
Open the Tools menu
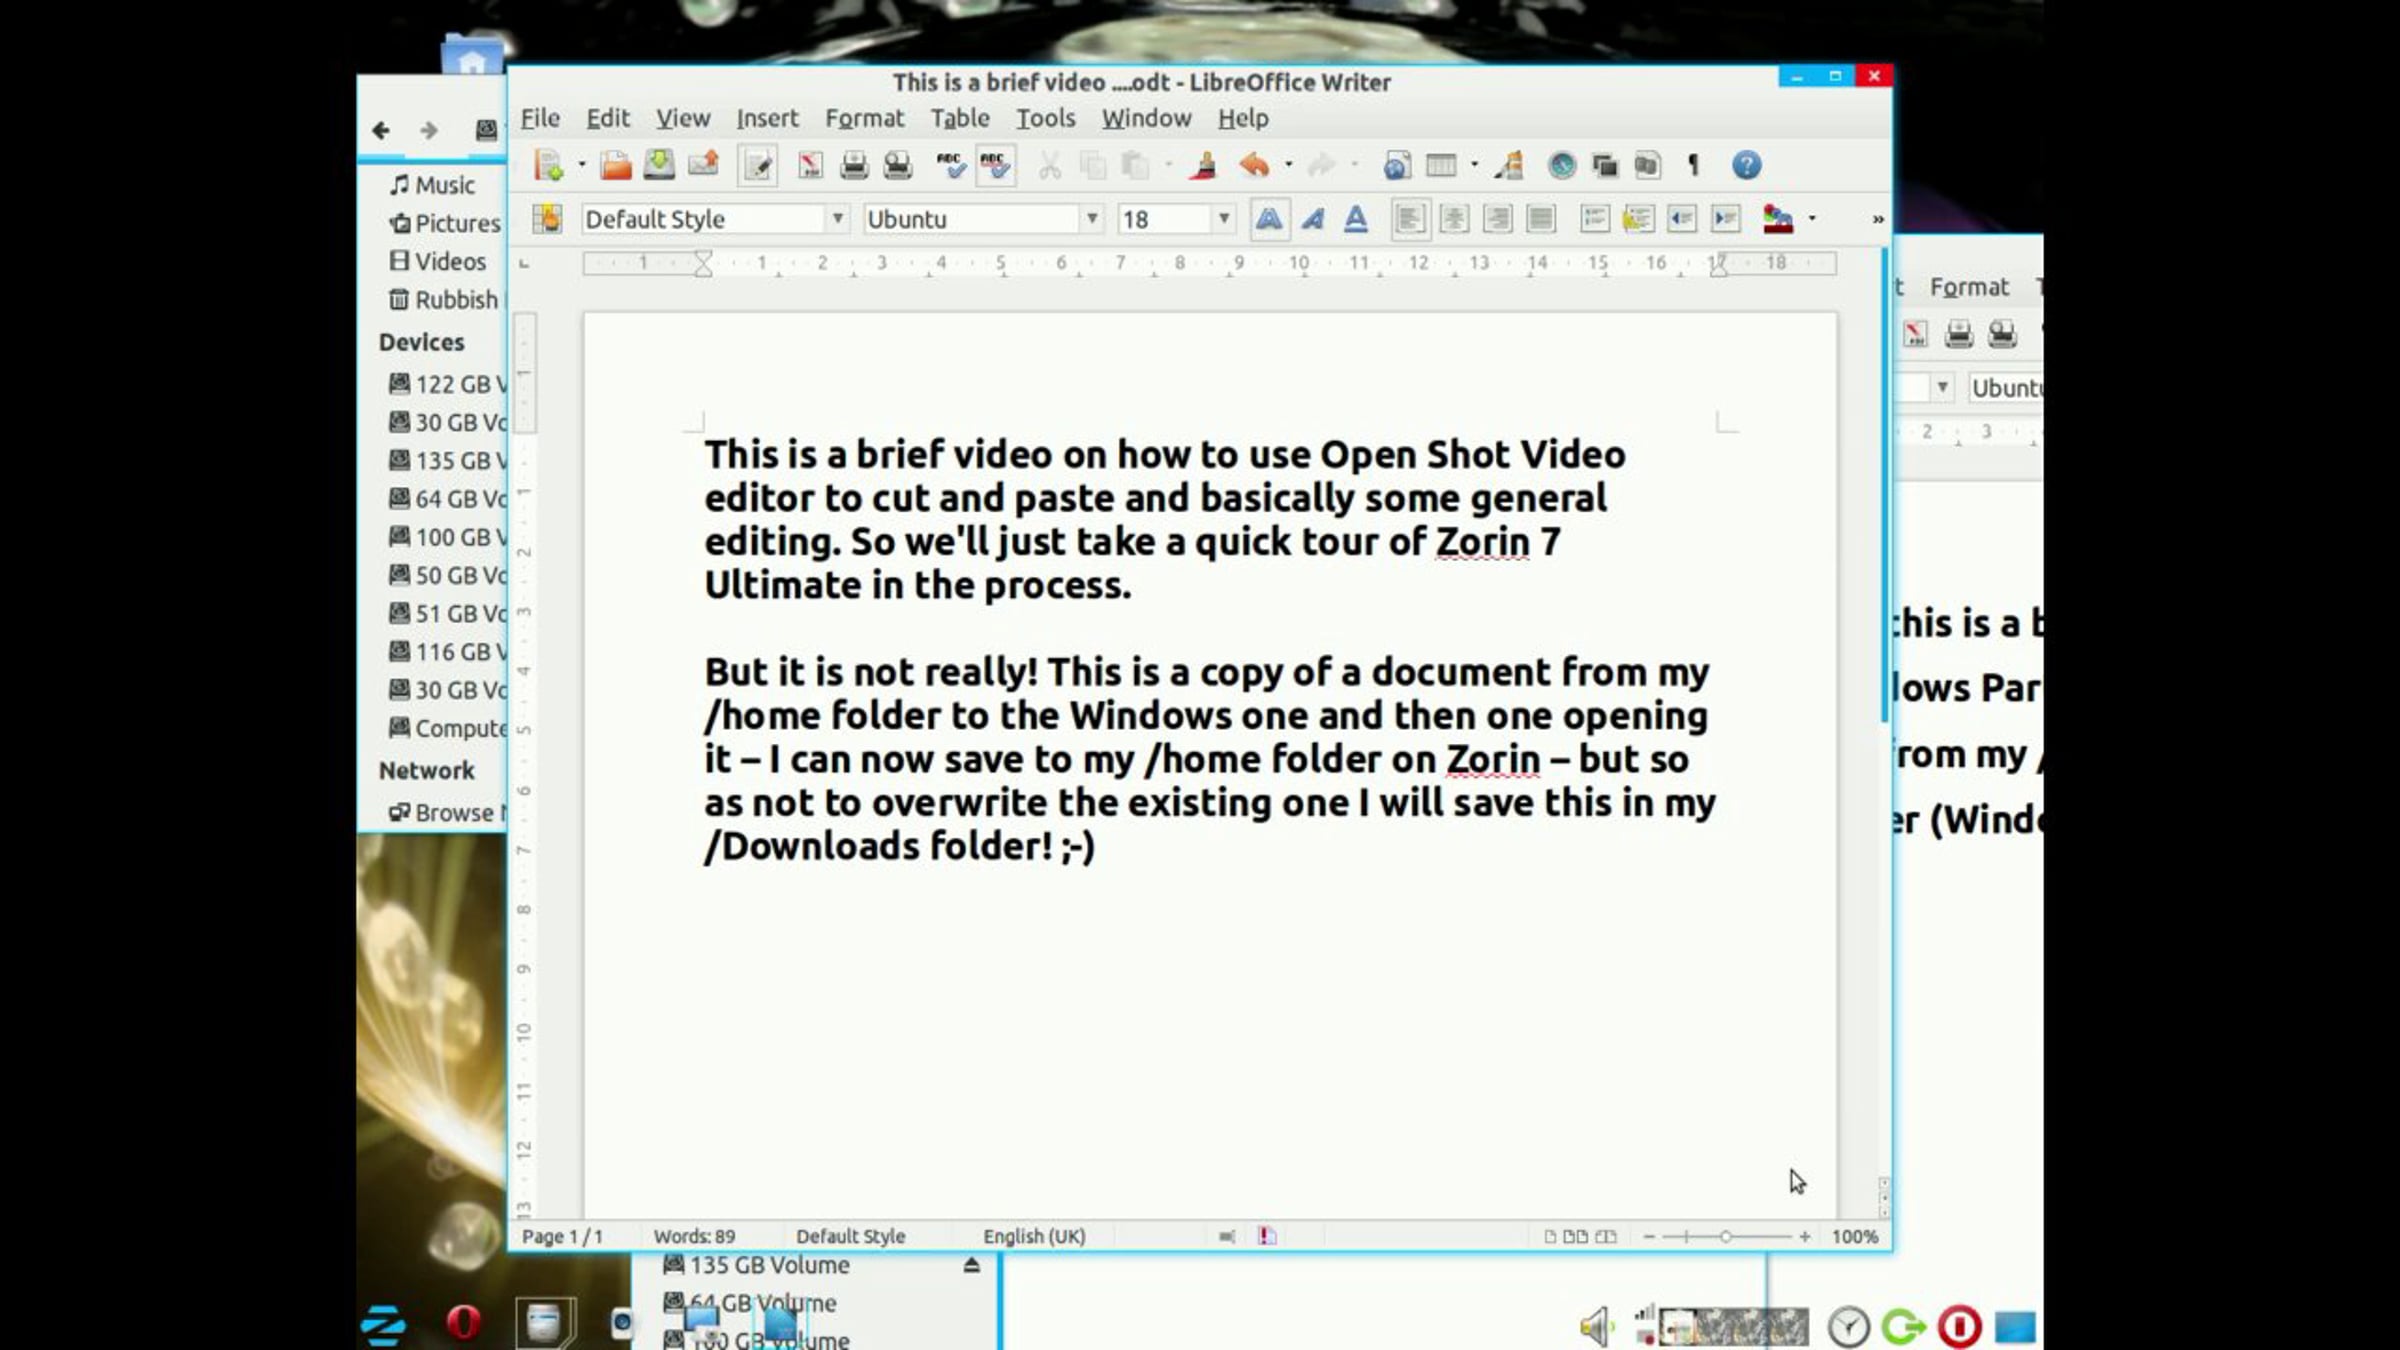coord(1046,118)
